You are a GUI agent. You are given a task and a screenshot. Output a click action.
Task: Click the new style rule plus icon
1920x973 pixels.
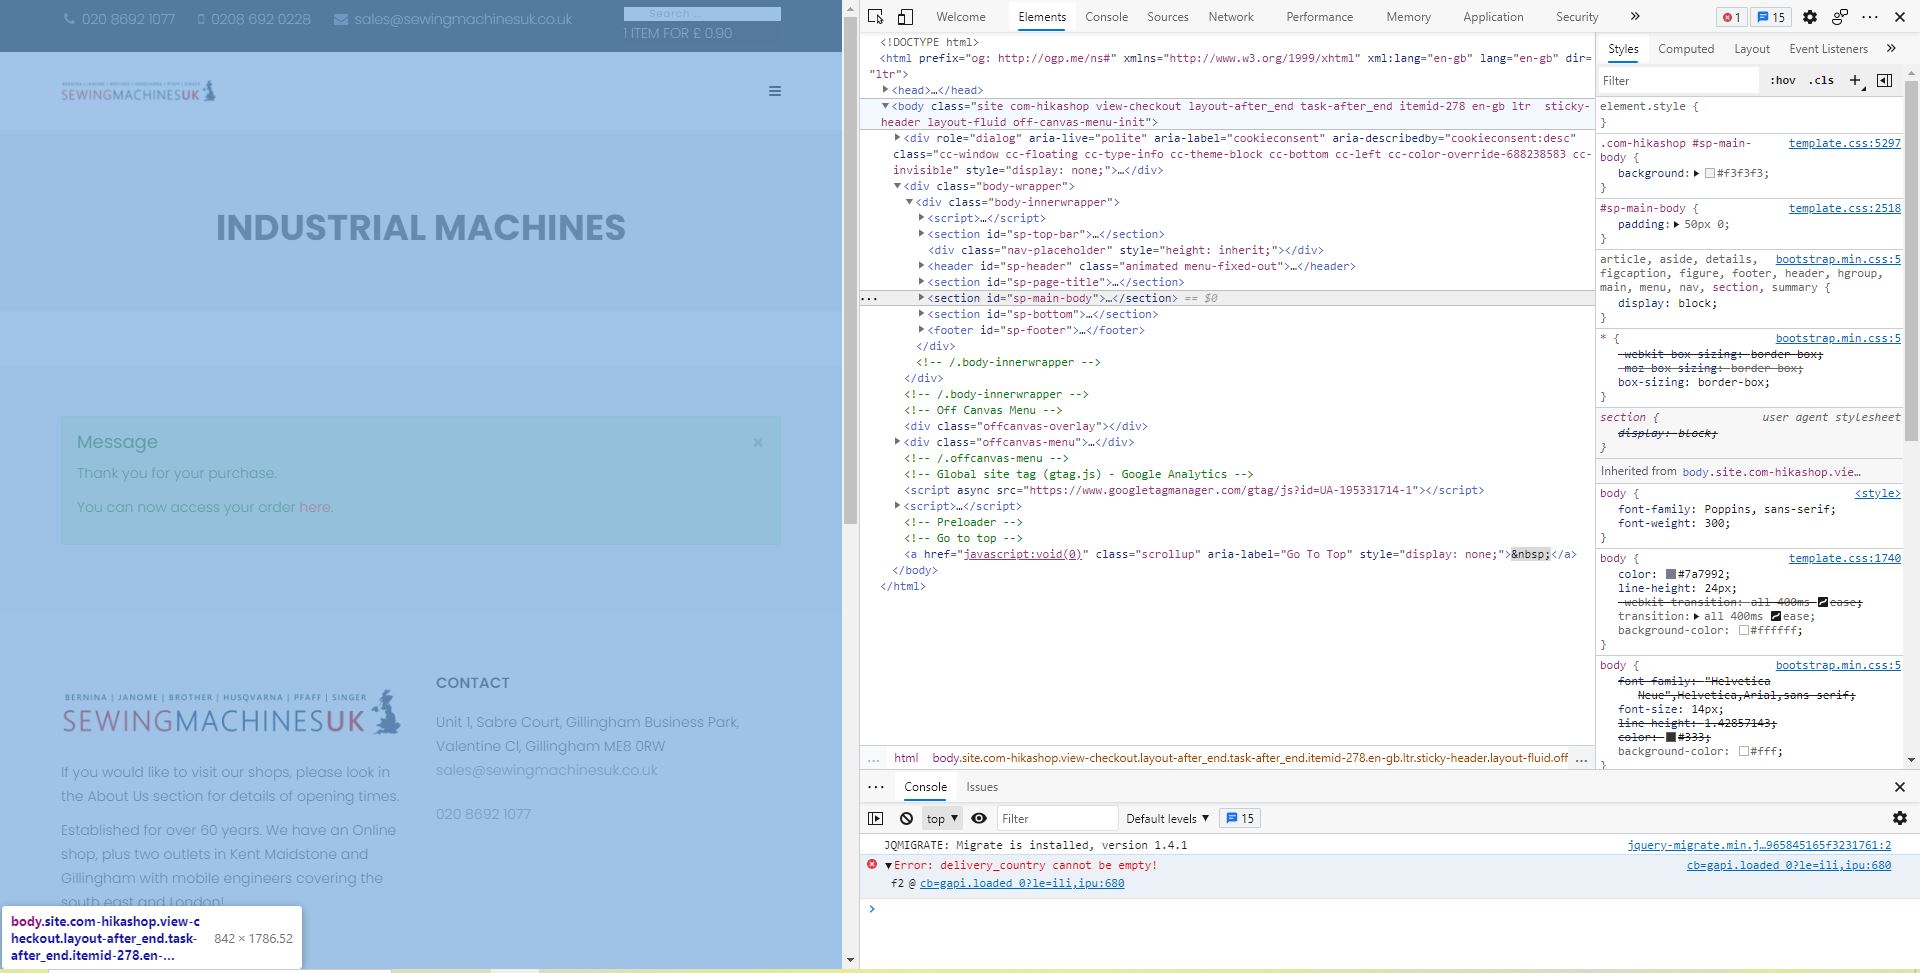[1855, 80]
